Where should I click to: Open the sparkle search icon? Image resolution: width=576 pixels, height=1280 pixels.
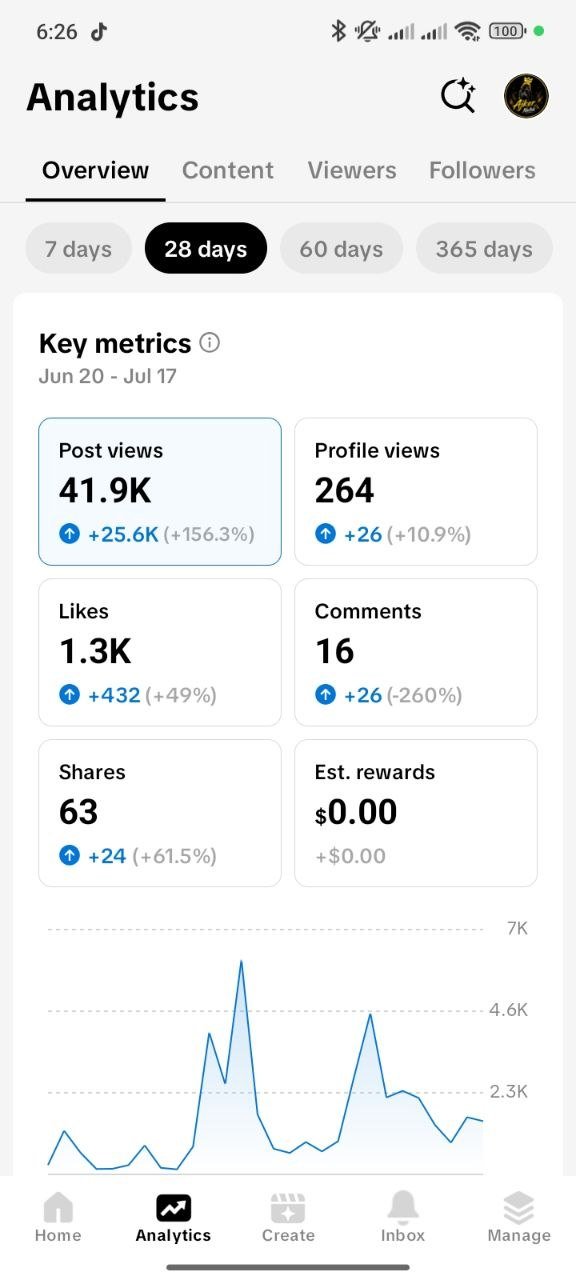(458, 96)
